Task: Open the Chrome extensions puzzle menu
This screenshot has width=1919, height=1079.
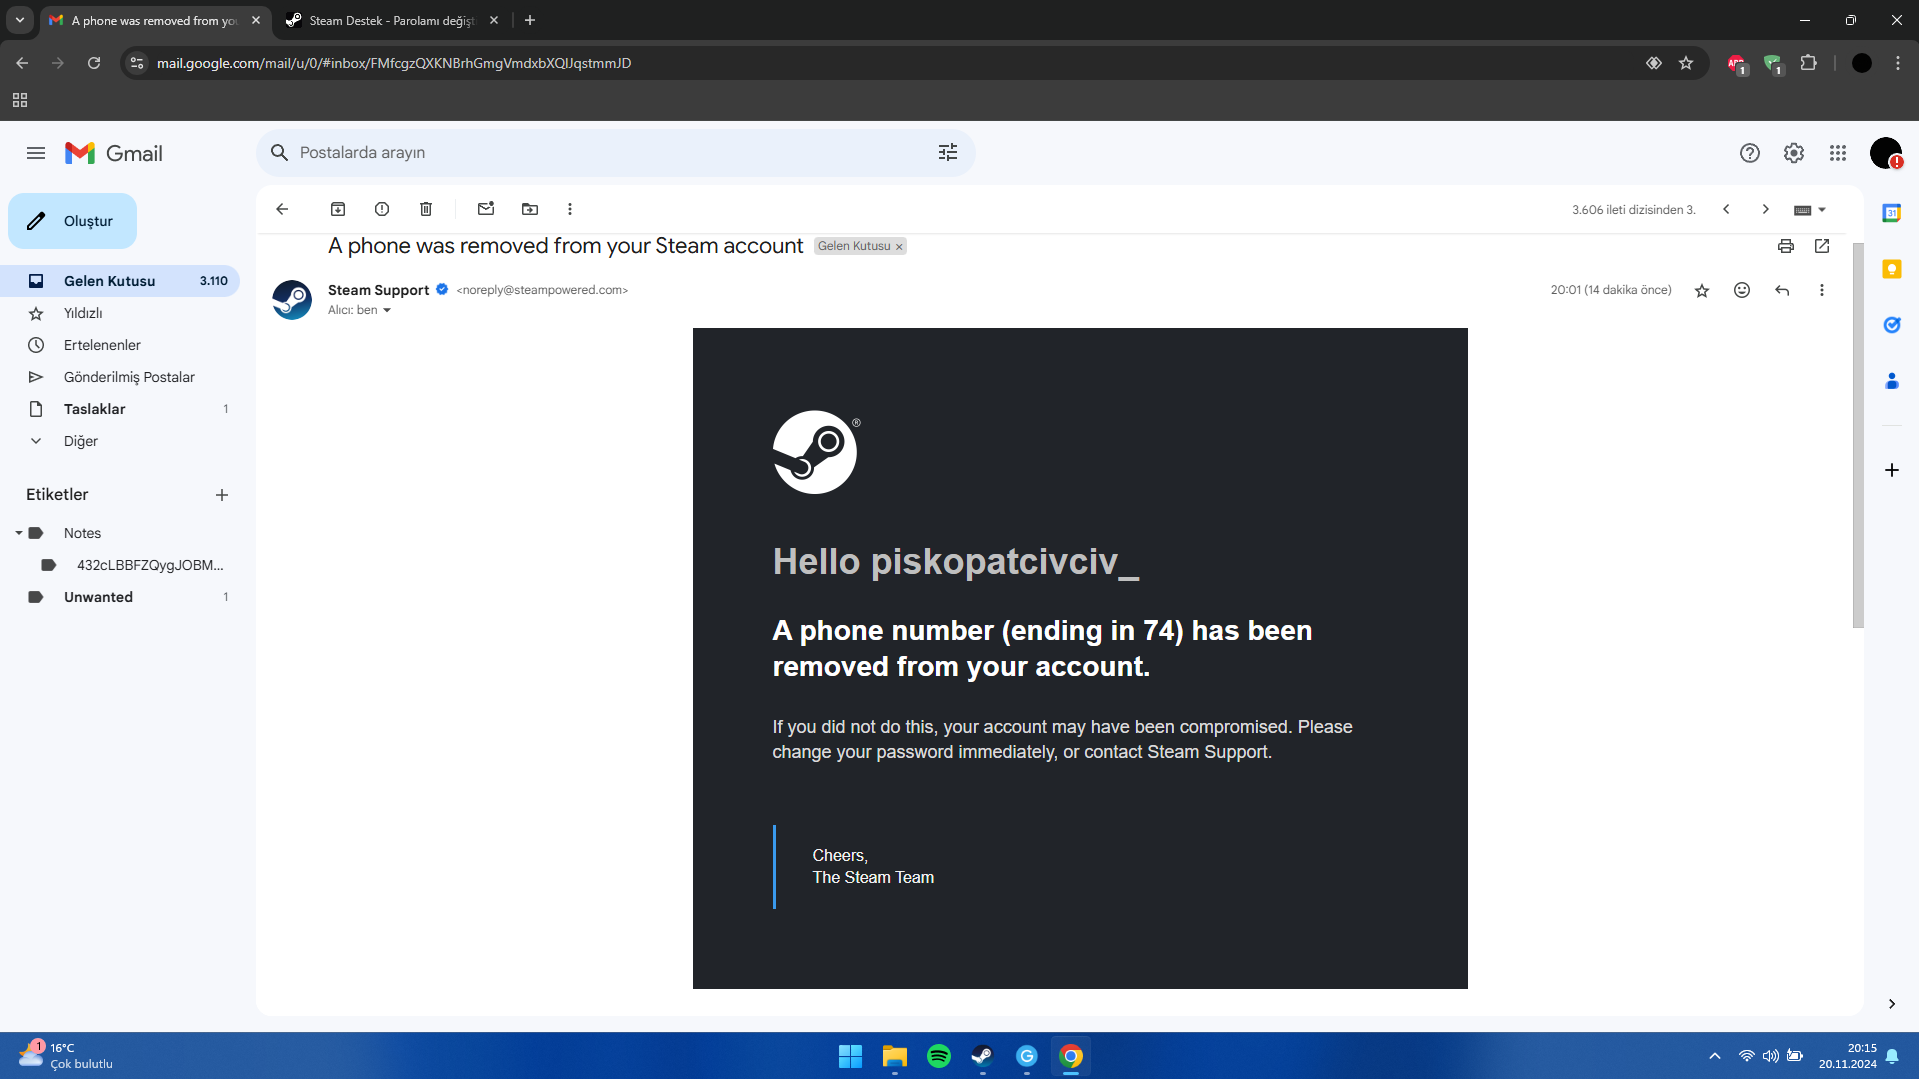Action: [1808, 63]
